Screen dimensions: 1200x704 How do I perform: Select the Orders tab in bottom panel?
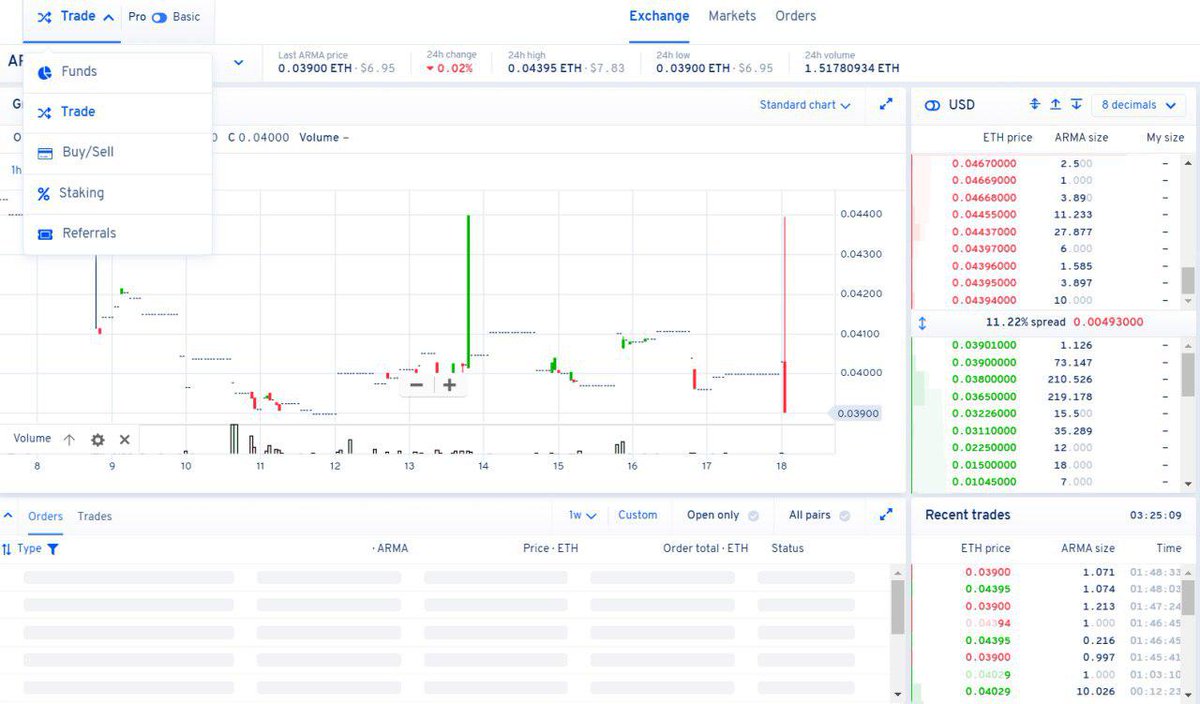pyautogui.click(x=45, y=516)
